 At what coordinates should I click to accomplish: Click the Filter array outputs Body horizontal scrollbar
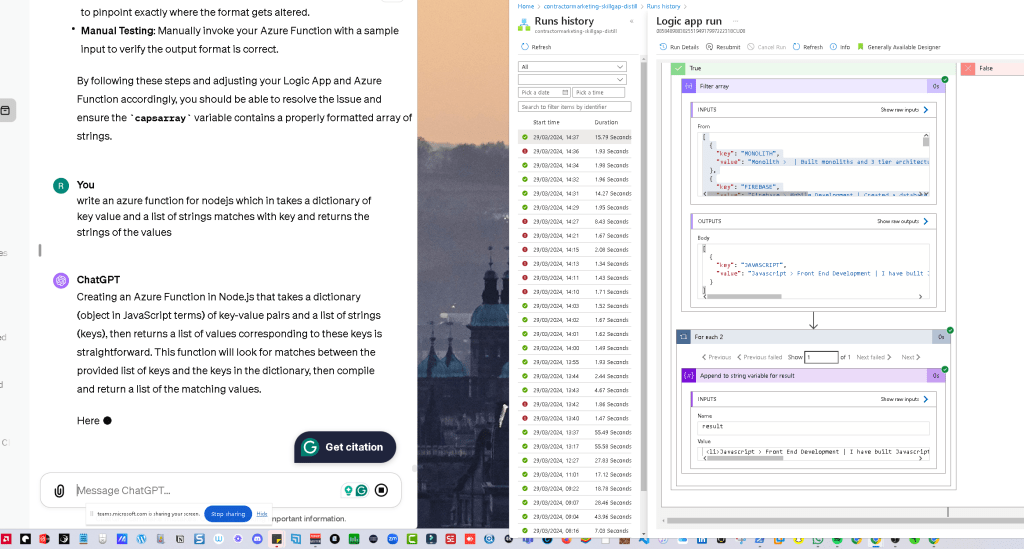(x=744, y=296)
